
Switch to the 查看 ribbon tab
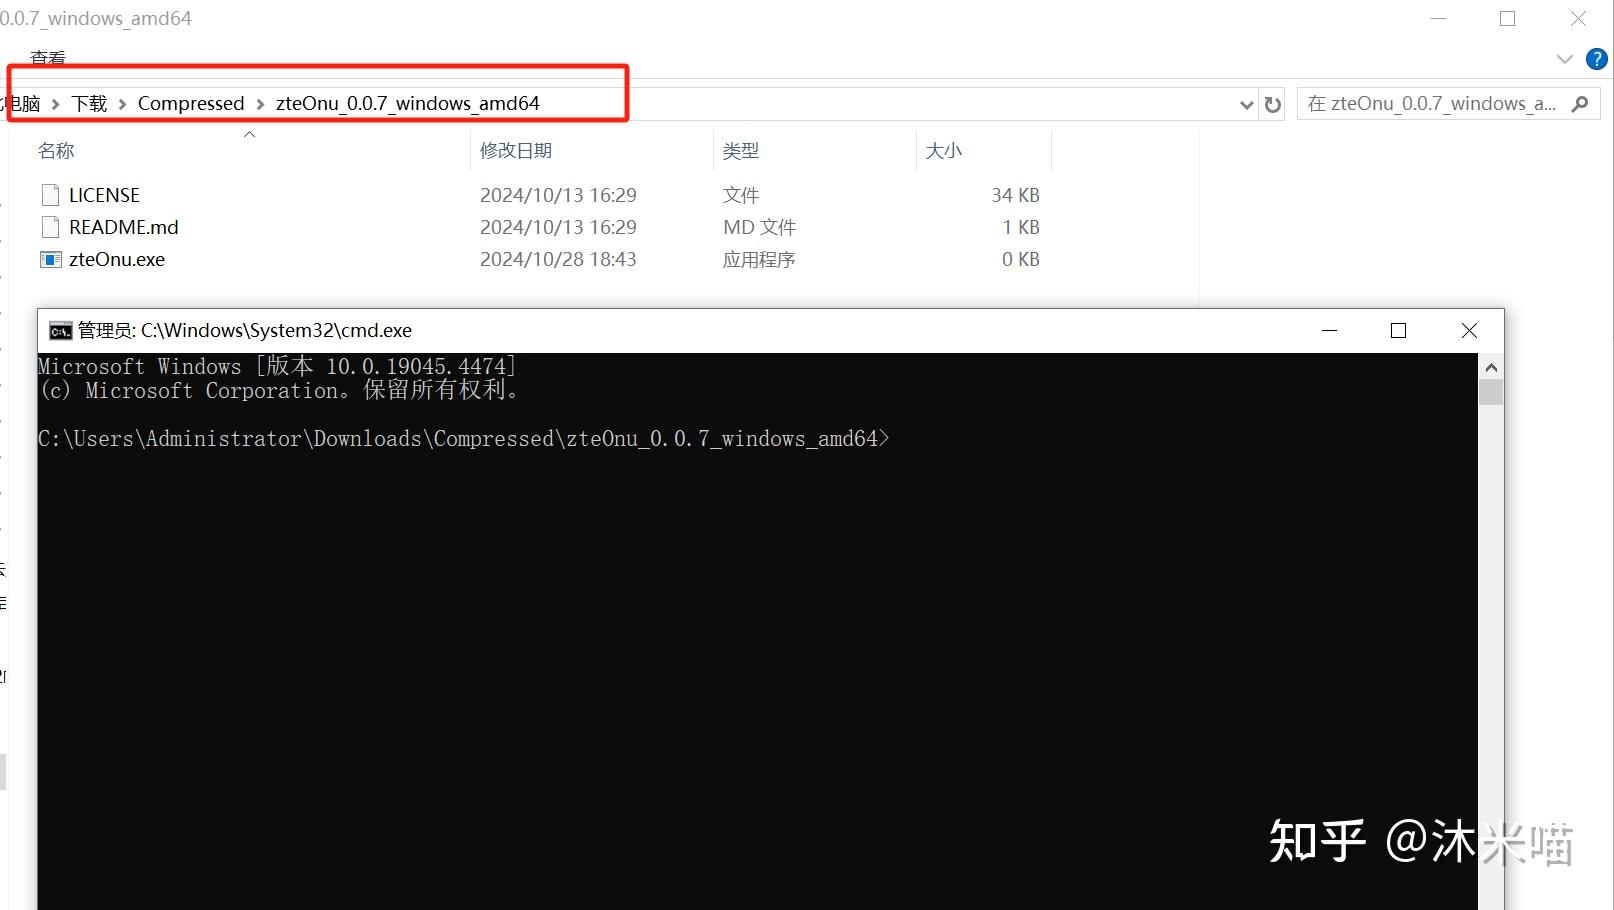[48, 58]
